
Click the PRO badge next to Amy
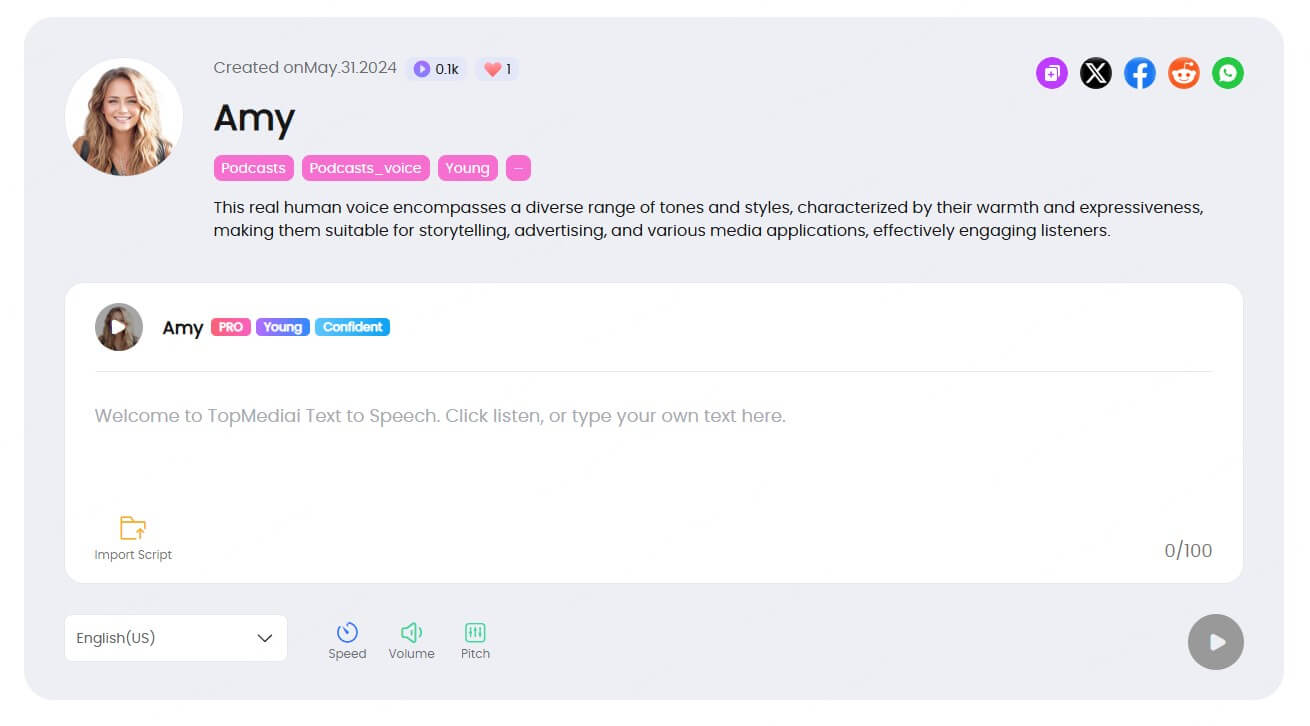(x=231, y=327)
